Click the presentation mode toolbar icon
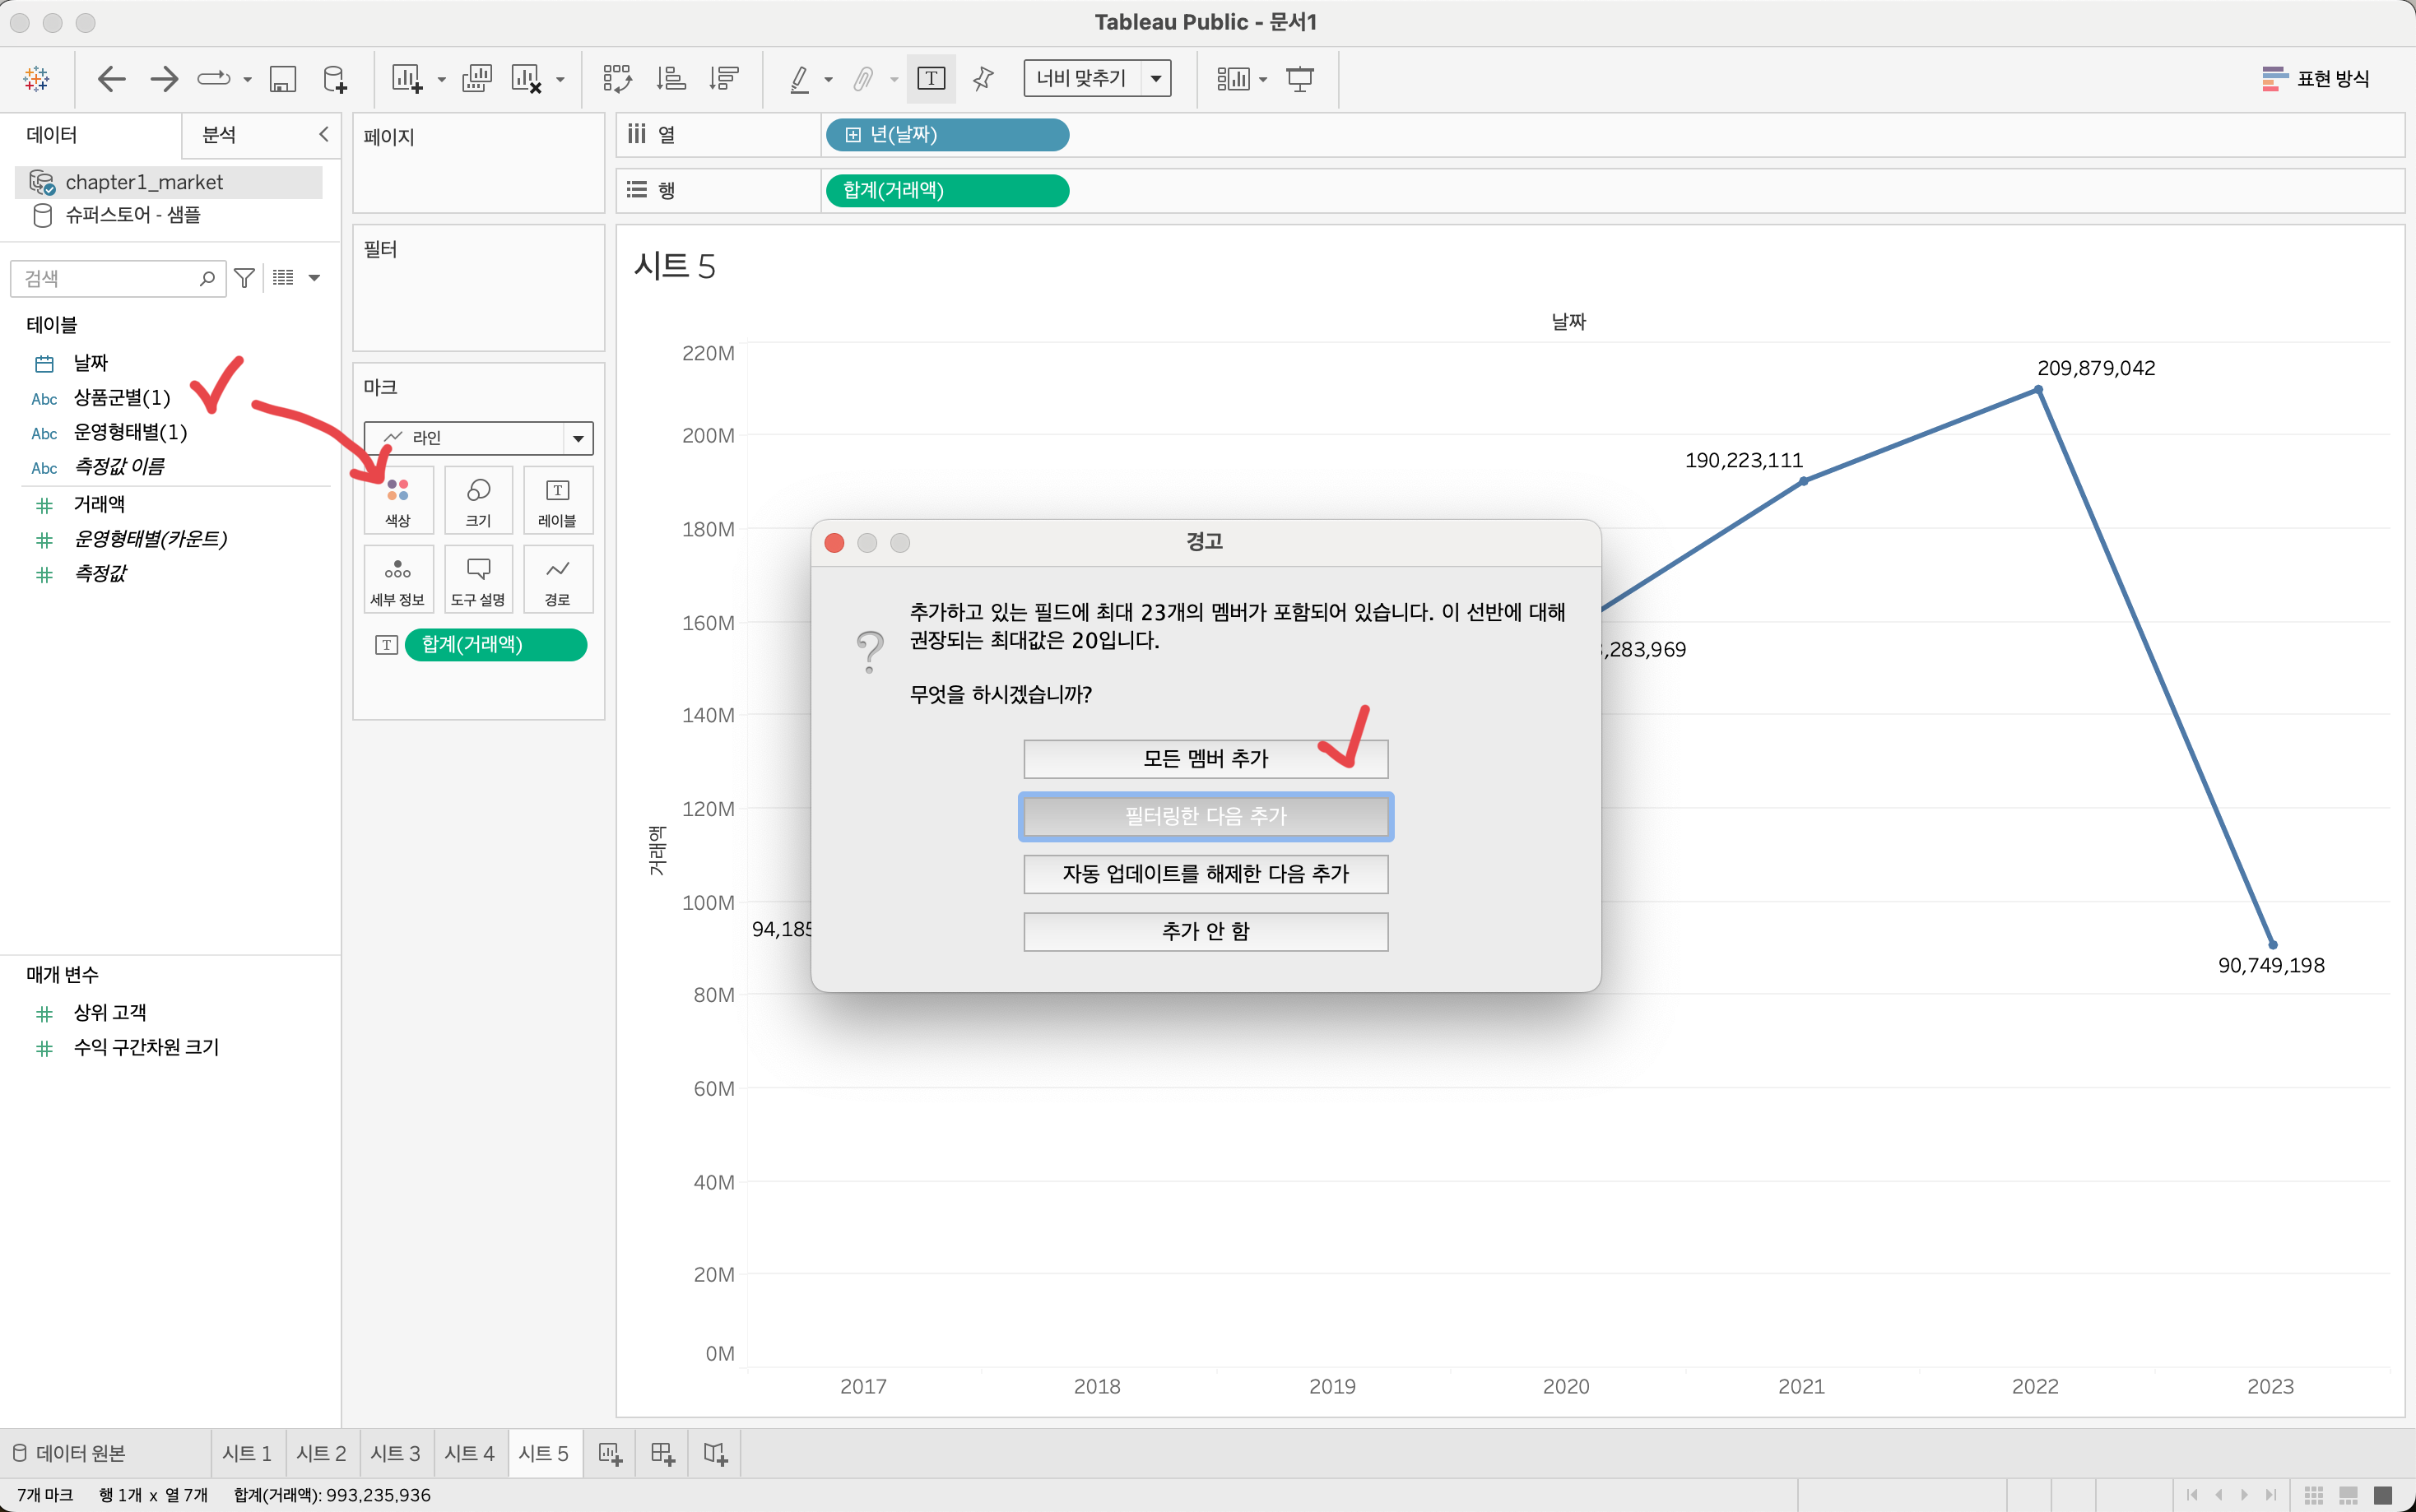Image resolution: width=2416 pixels, height=1512 pixels. [x=1299, y=78]
